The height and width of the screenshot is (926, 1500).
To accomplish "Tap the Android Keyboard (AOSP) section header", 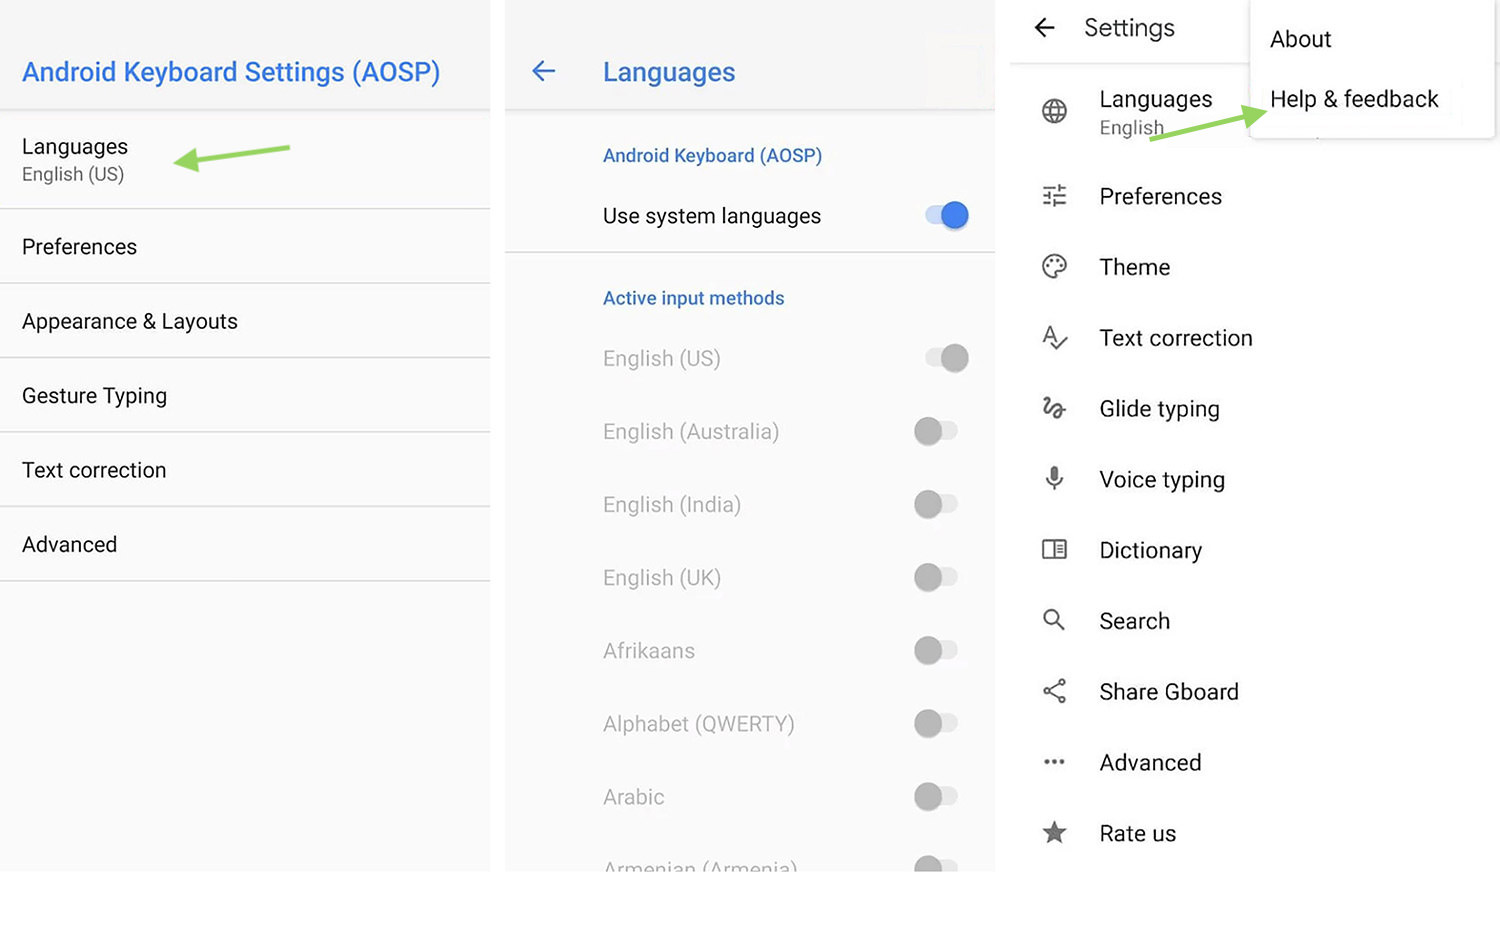I will tap(712, 156).
